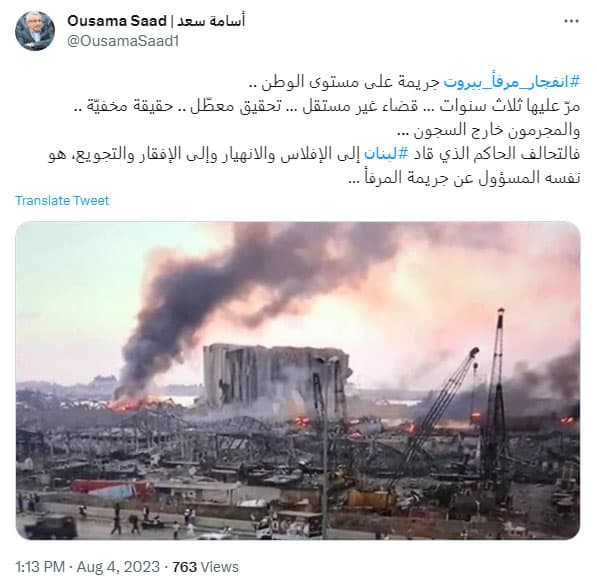
Task: Open the #انفجار_مرفأ_بيروت hashtag
Action: tap(512, 82)
